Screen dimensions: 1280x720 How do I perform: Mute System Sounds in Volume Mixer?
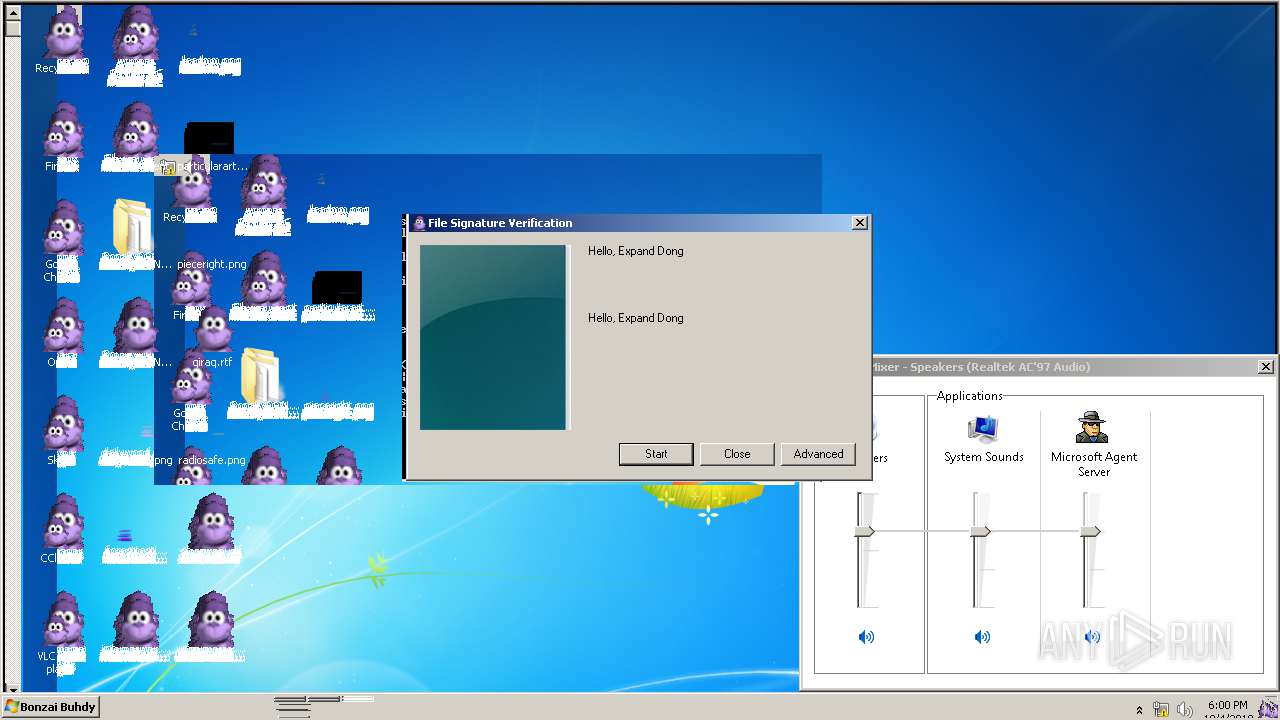pyautogui.click(x=983, y=637)
